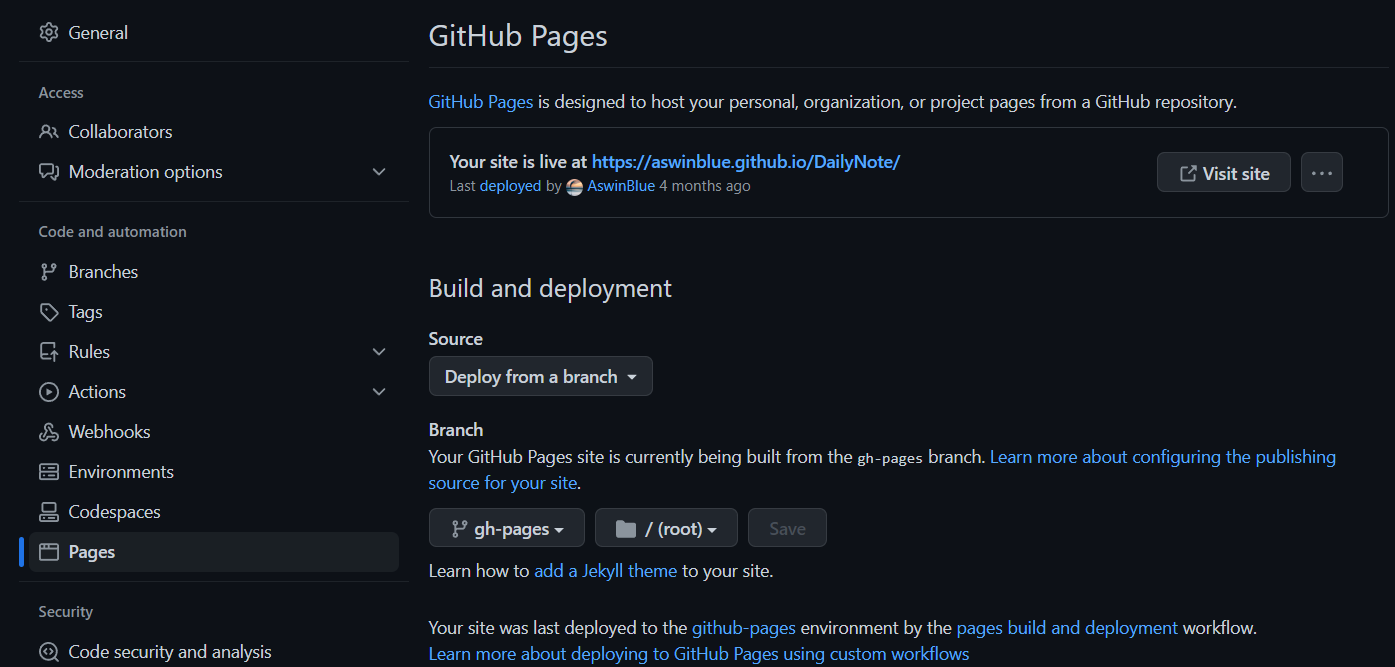
Task: Click the Code security and analysis icon
Action: [x=48, y=652]
